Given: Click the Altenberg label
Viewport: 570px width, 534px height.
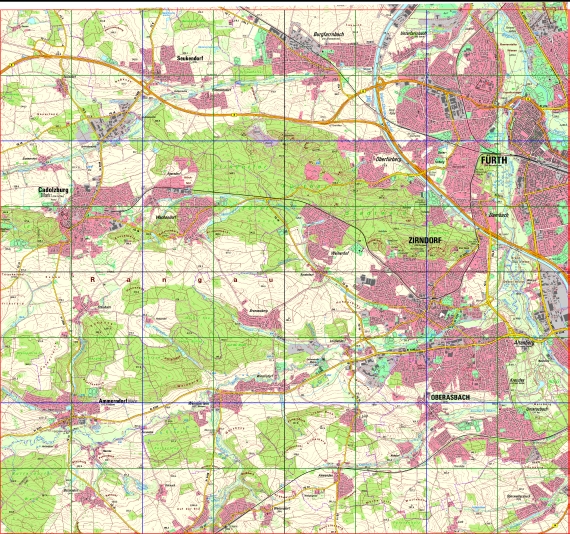Looking at the screenshot, I should click(x=524, y=342).
